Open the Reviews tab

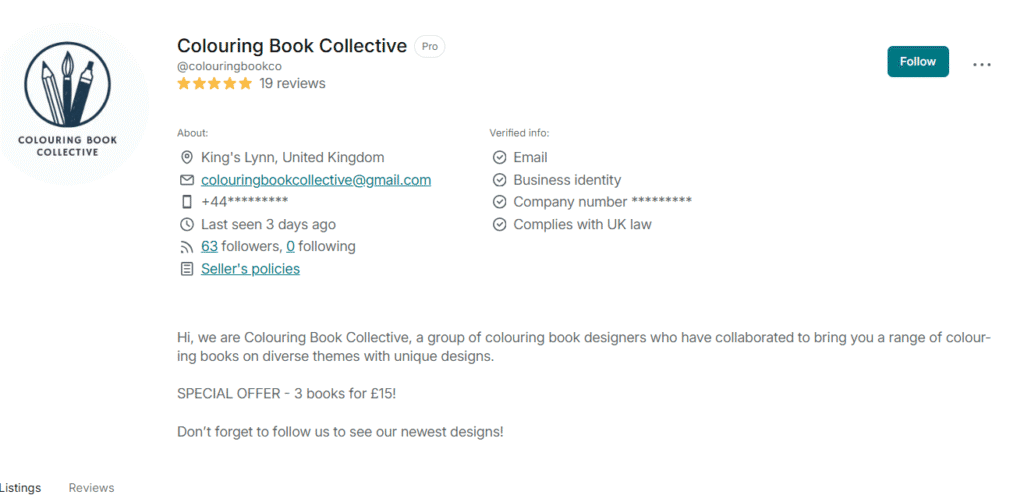(x=91, y=488)
